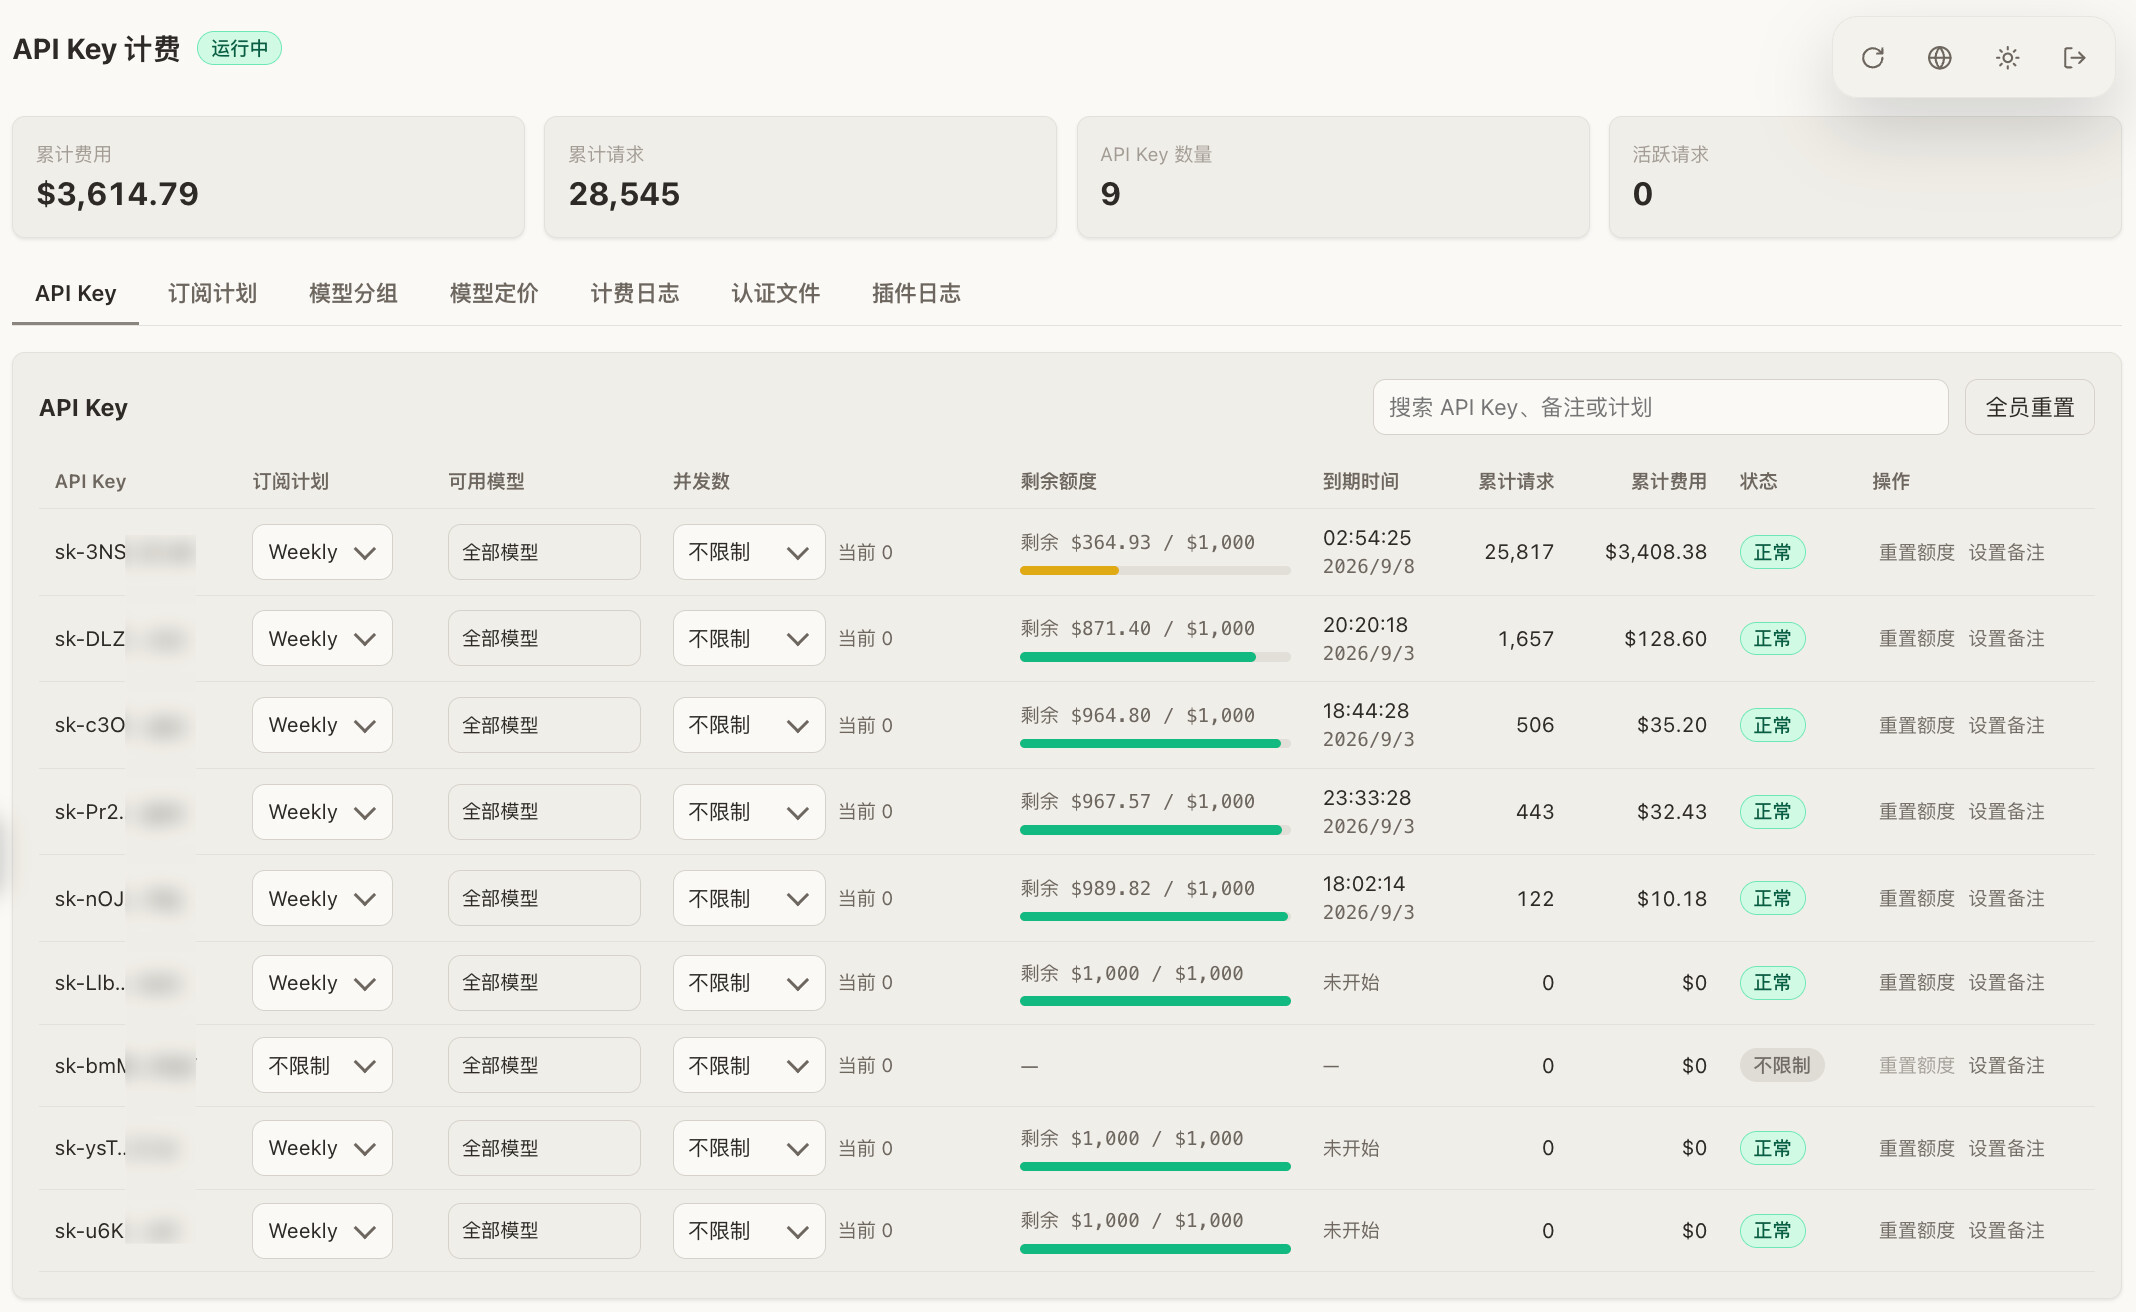Viewport: 2136px width, 1312px height.
Task: Toggle the sun theme icon
Action: (2007, 58)
